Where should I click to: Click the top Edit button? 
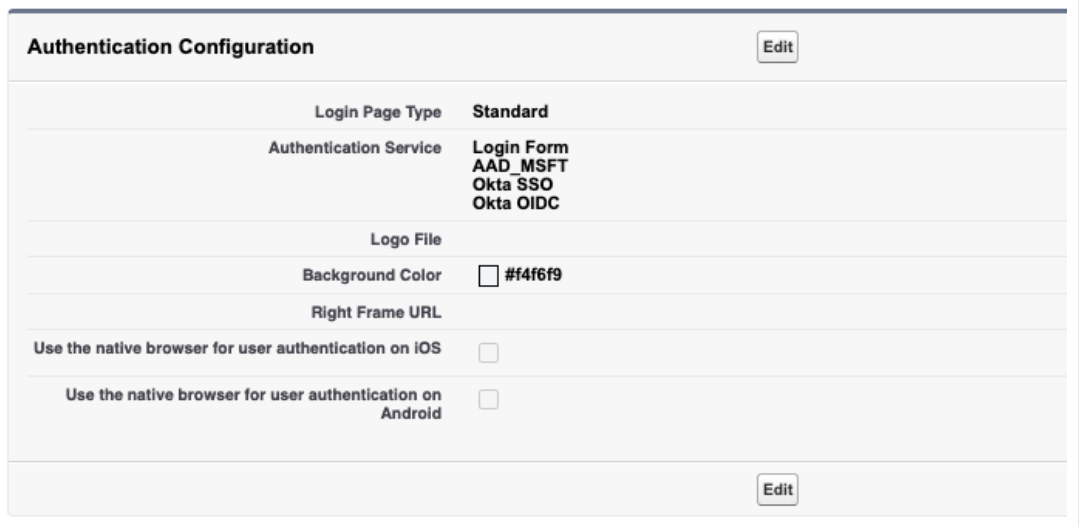(777, 47)
